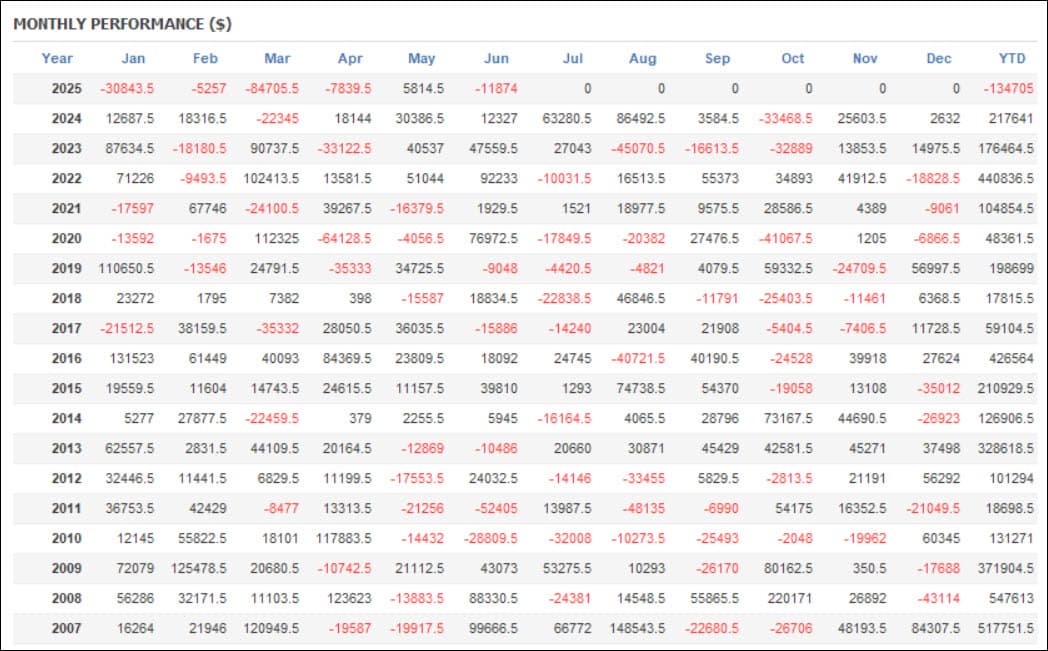Select the Apr column header
Image resolution: width=1048 pixels, height=651 pixels.
(x=350, y=58)
